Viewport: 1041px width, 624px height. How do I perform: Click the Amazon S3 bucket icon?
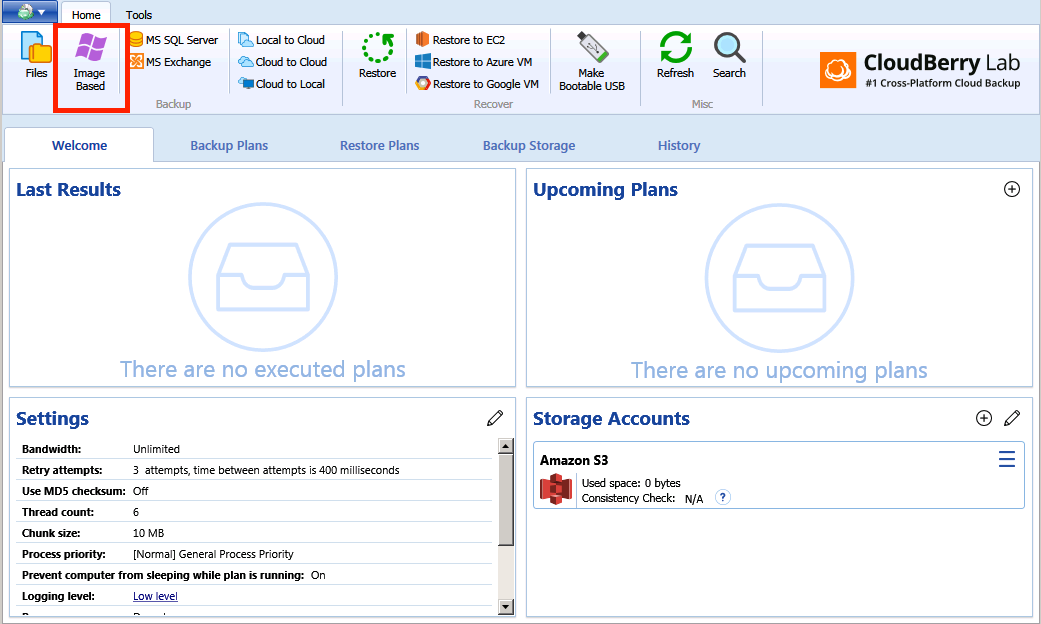point(556,489)
